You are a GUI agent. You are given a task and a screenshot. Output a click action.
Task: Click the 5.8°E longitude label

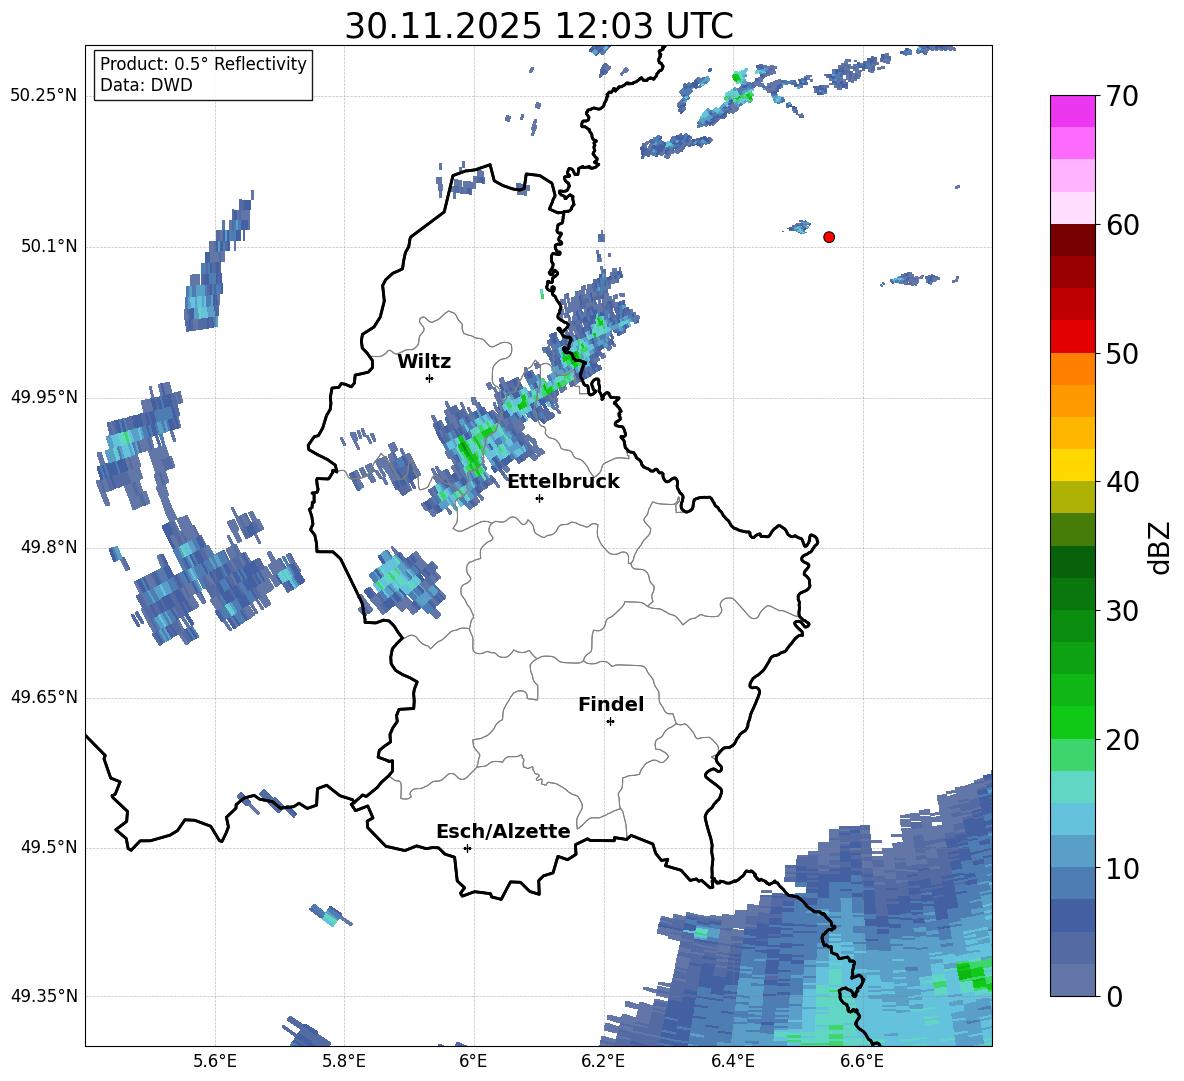pyautogui.click(x=344, y=1061)
